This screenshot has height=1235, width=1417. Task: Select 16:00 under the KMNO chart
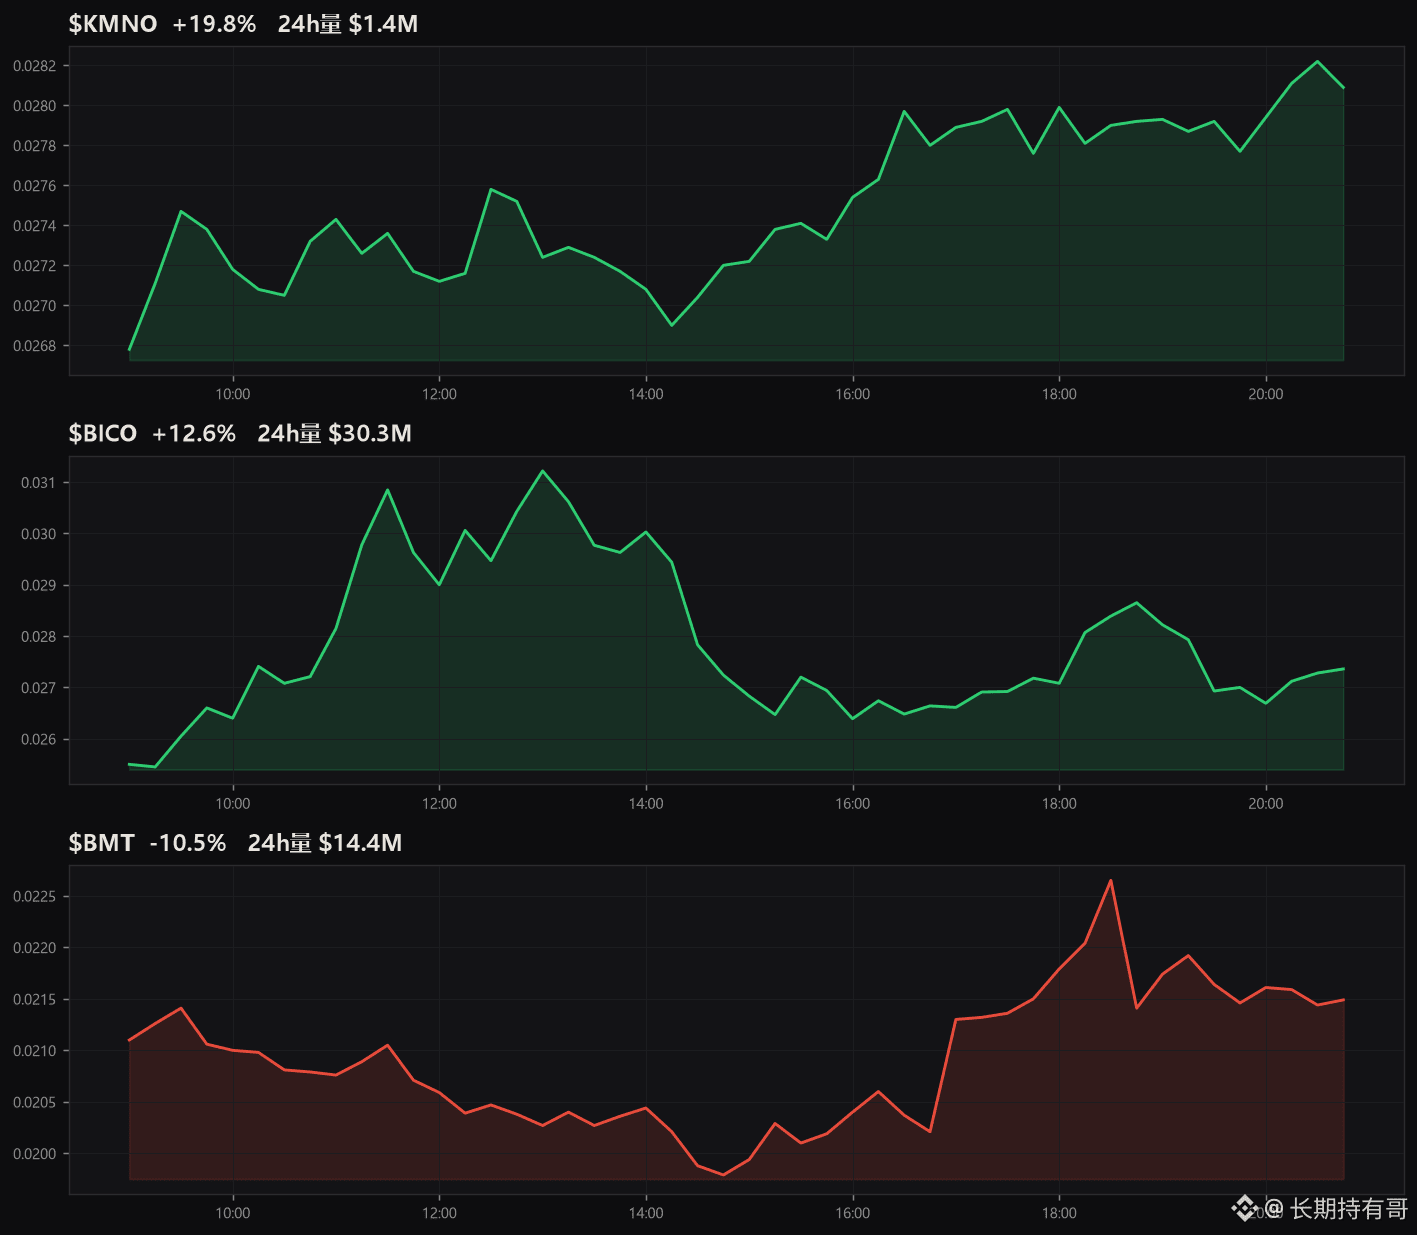[x=853, y=394]
